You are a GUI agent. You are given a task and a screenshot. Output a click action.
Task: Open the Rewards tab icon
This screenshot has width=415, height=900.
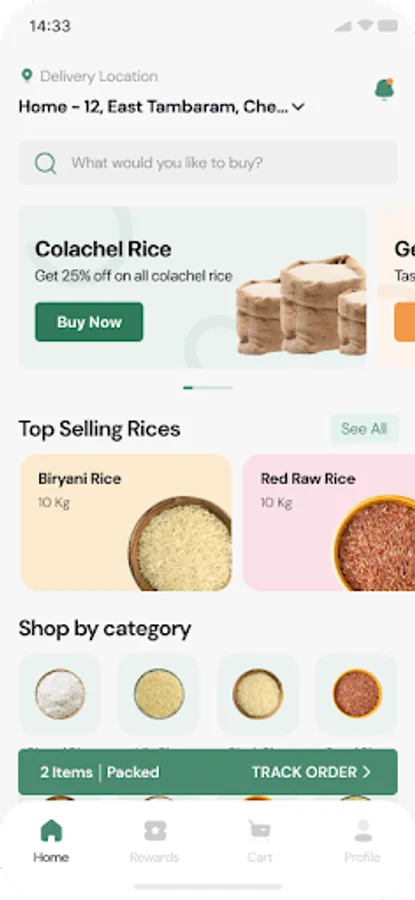tap(154, 831)
